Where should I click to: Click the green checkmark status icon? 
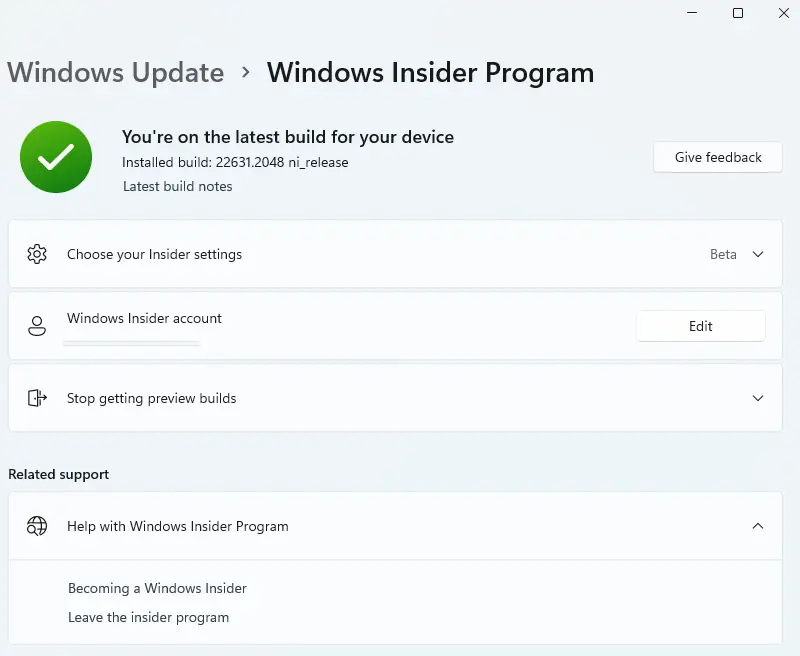(x=55, y=157)
